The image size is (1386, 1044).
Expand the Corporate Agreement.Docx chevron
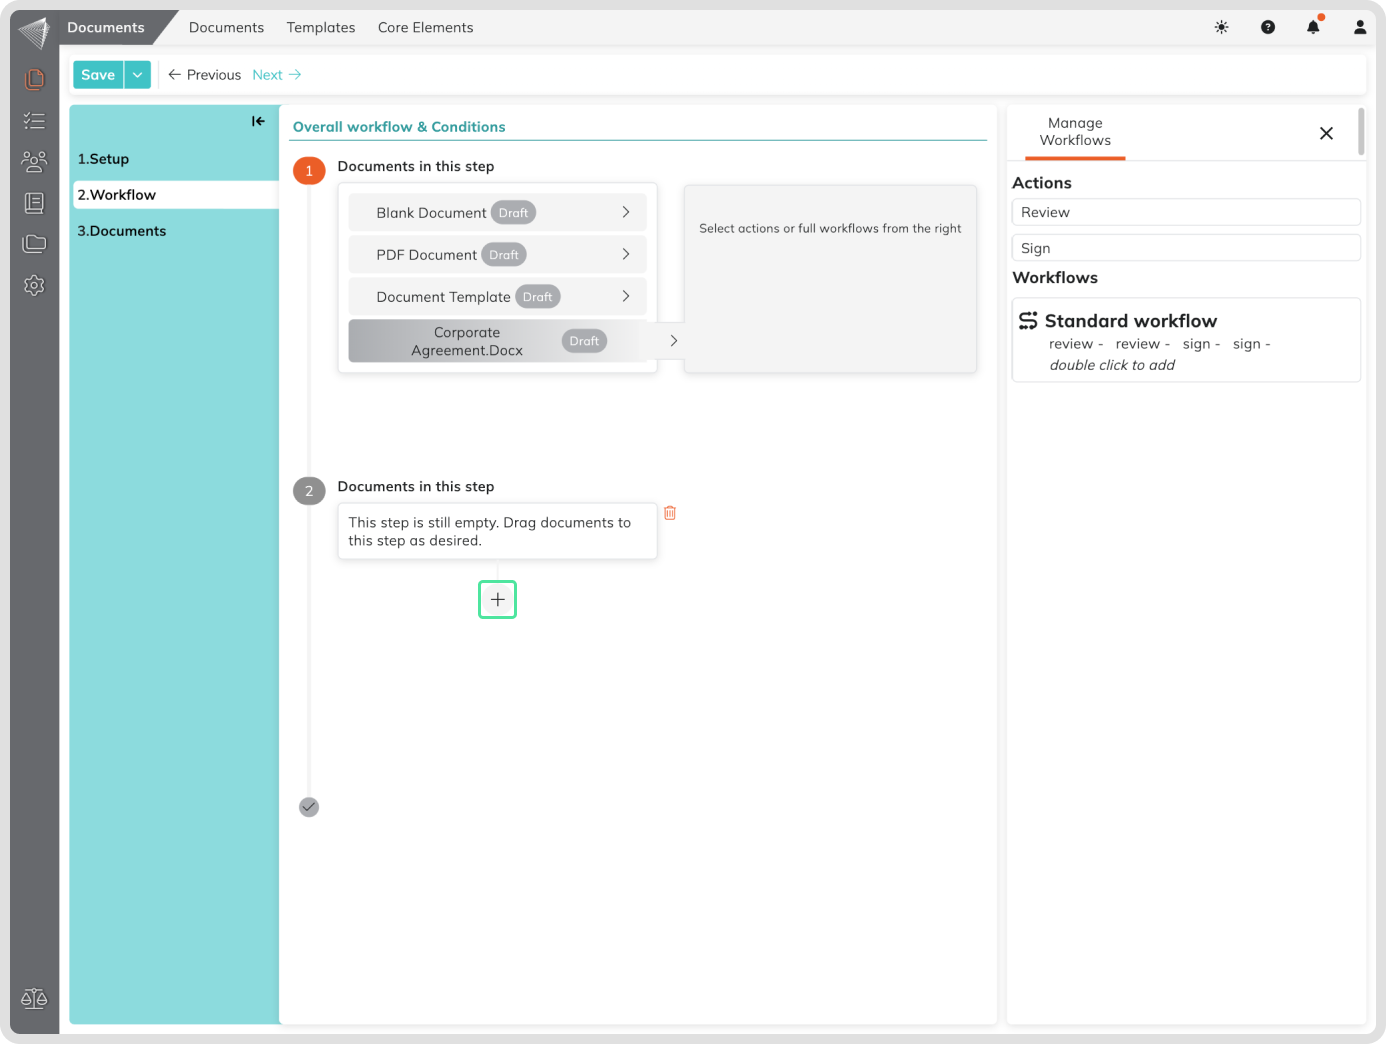[x=673, y=341]
